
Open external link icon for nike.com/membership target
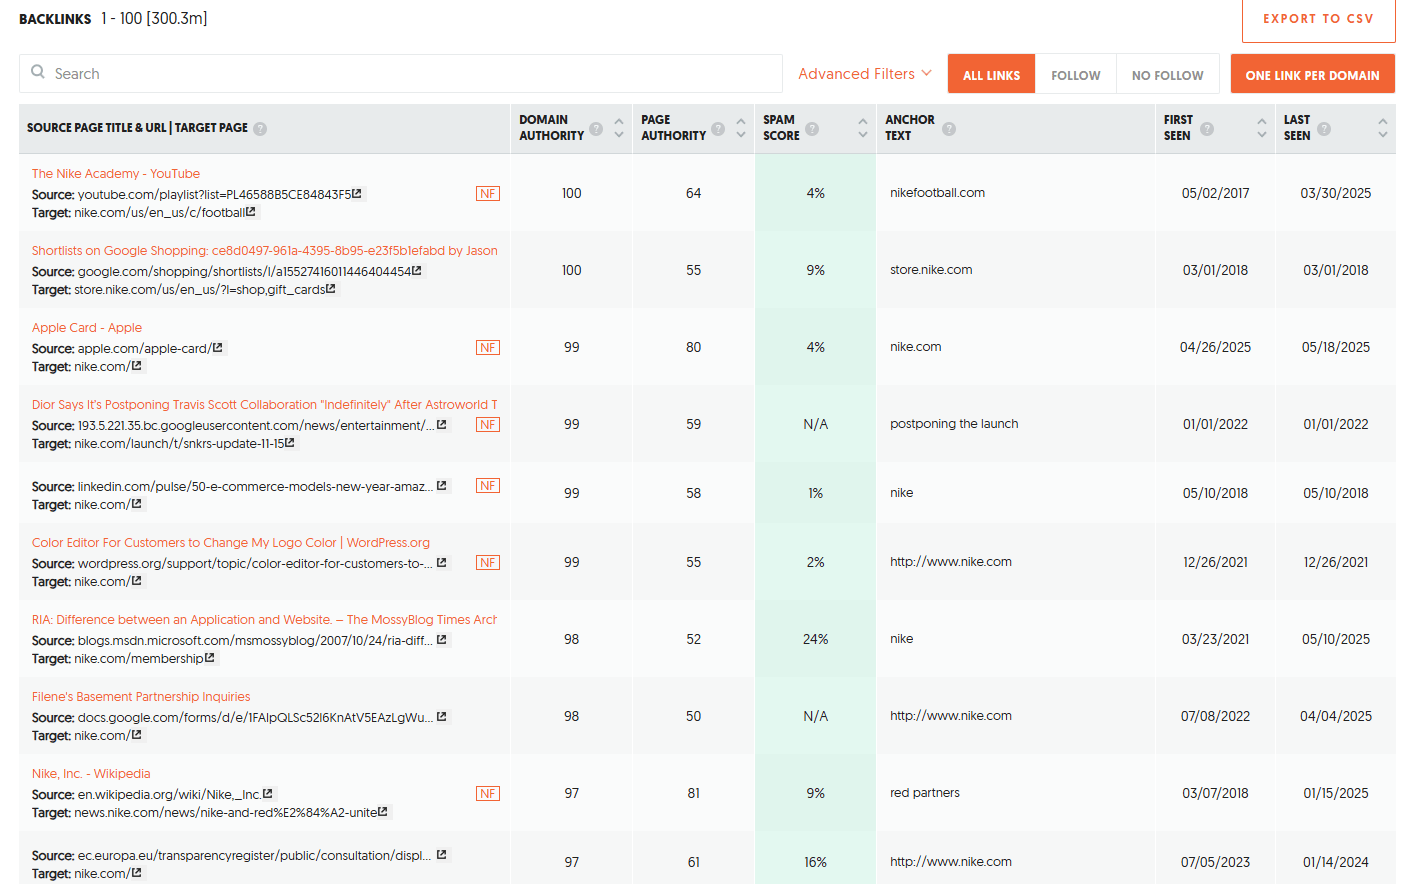[210, 658]
